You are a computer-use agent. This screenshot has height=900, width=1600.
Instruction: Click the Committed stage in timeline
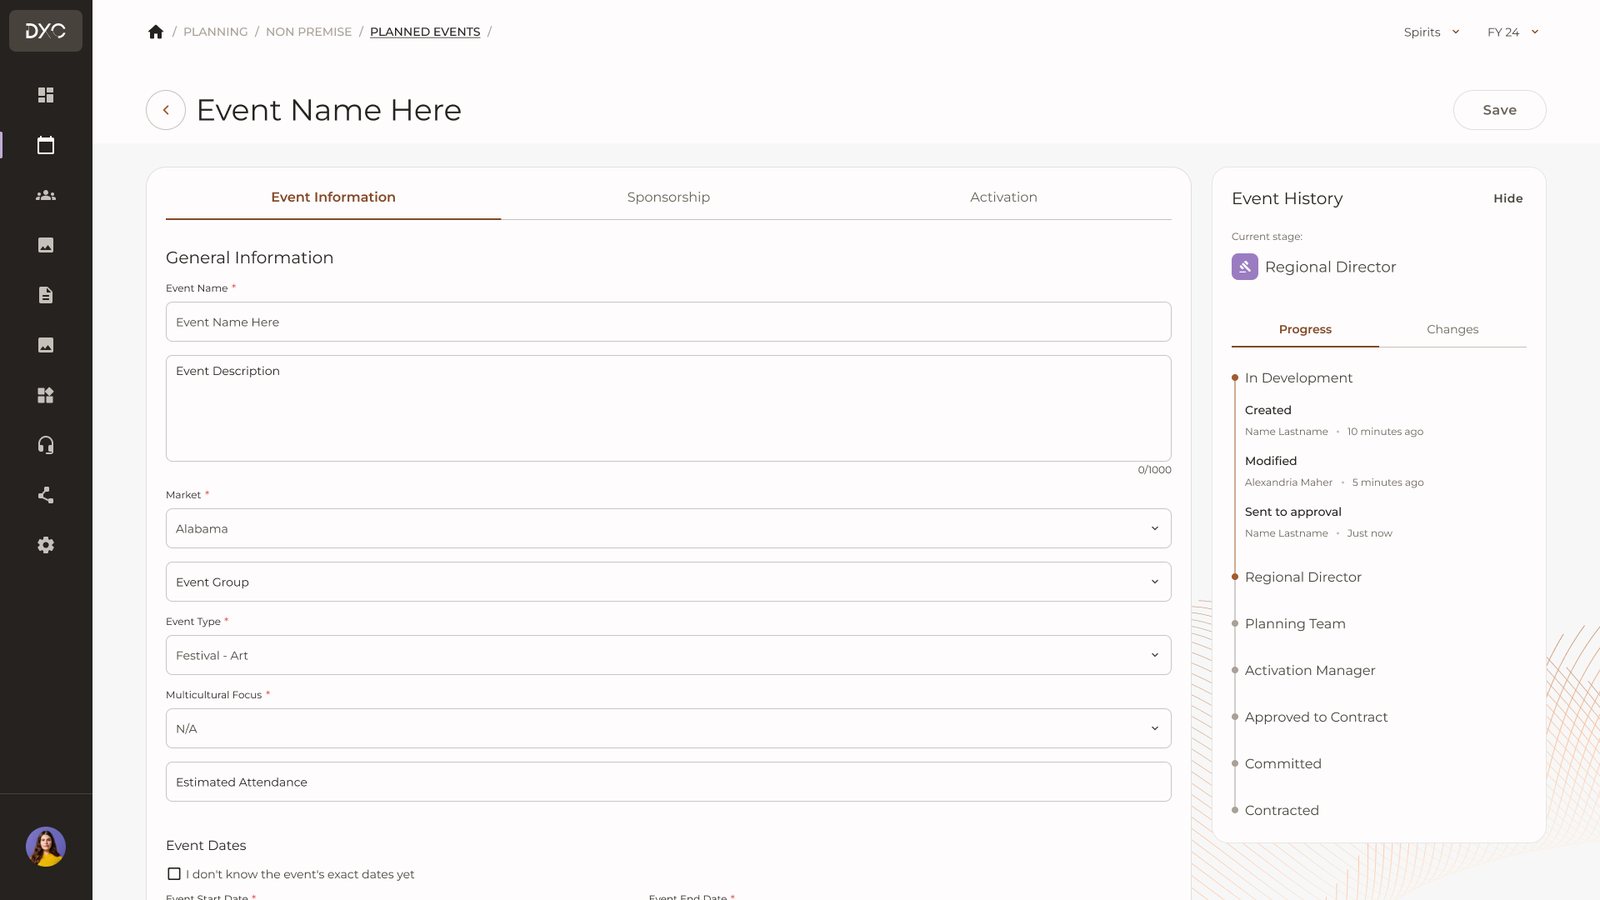click(1283, 764)
